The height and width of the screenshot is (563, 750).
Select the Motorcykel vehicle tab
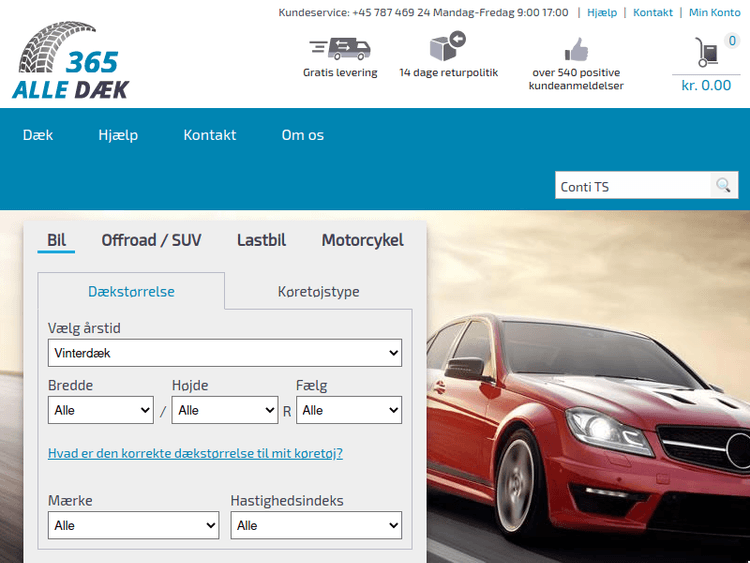pyautogui.click(x=362, y=240)
